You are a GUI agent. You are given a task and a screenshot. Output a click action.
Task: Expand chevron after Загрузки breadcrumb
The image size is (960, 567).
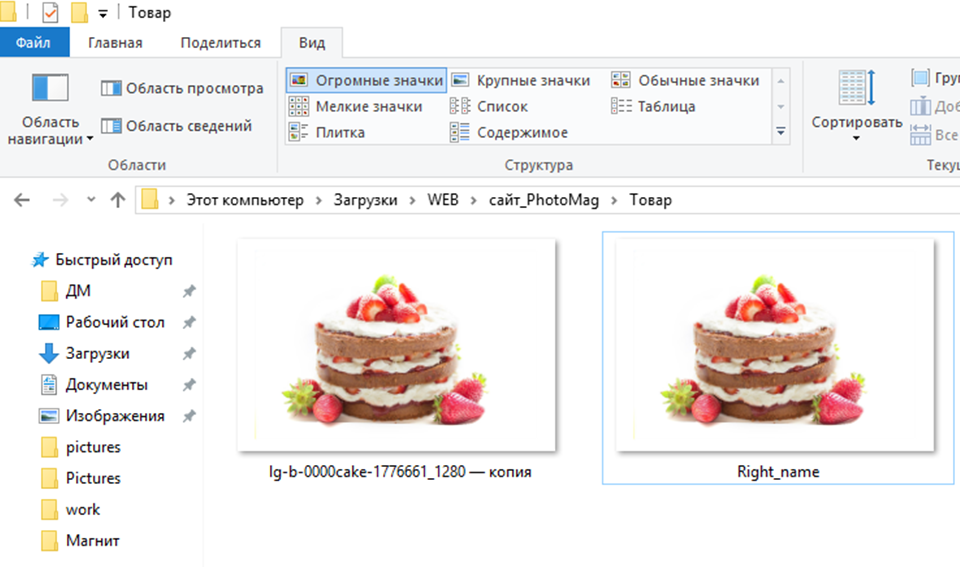pos(413,200)
